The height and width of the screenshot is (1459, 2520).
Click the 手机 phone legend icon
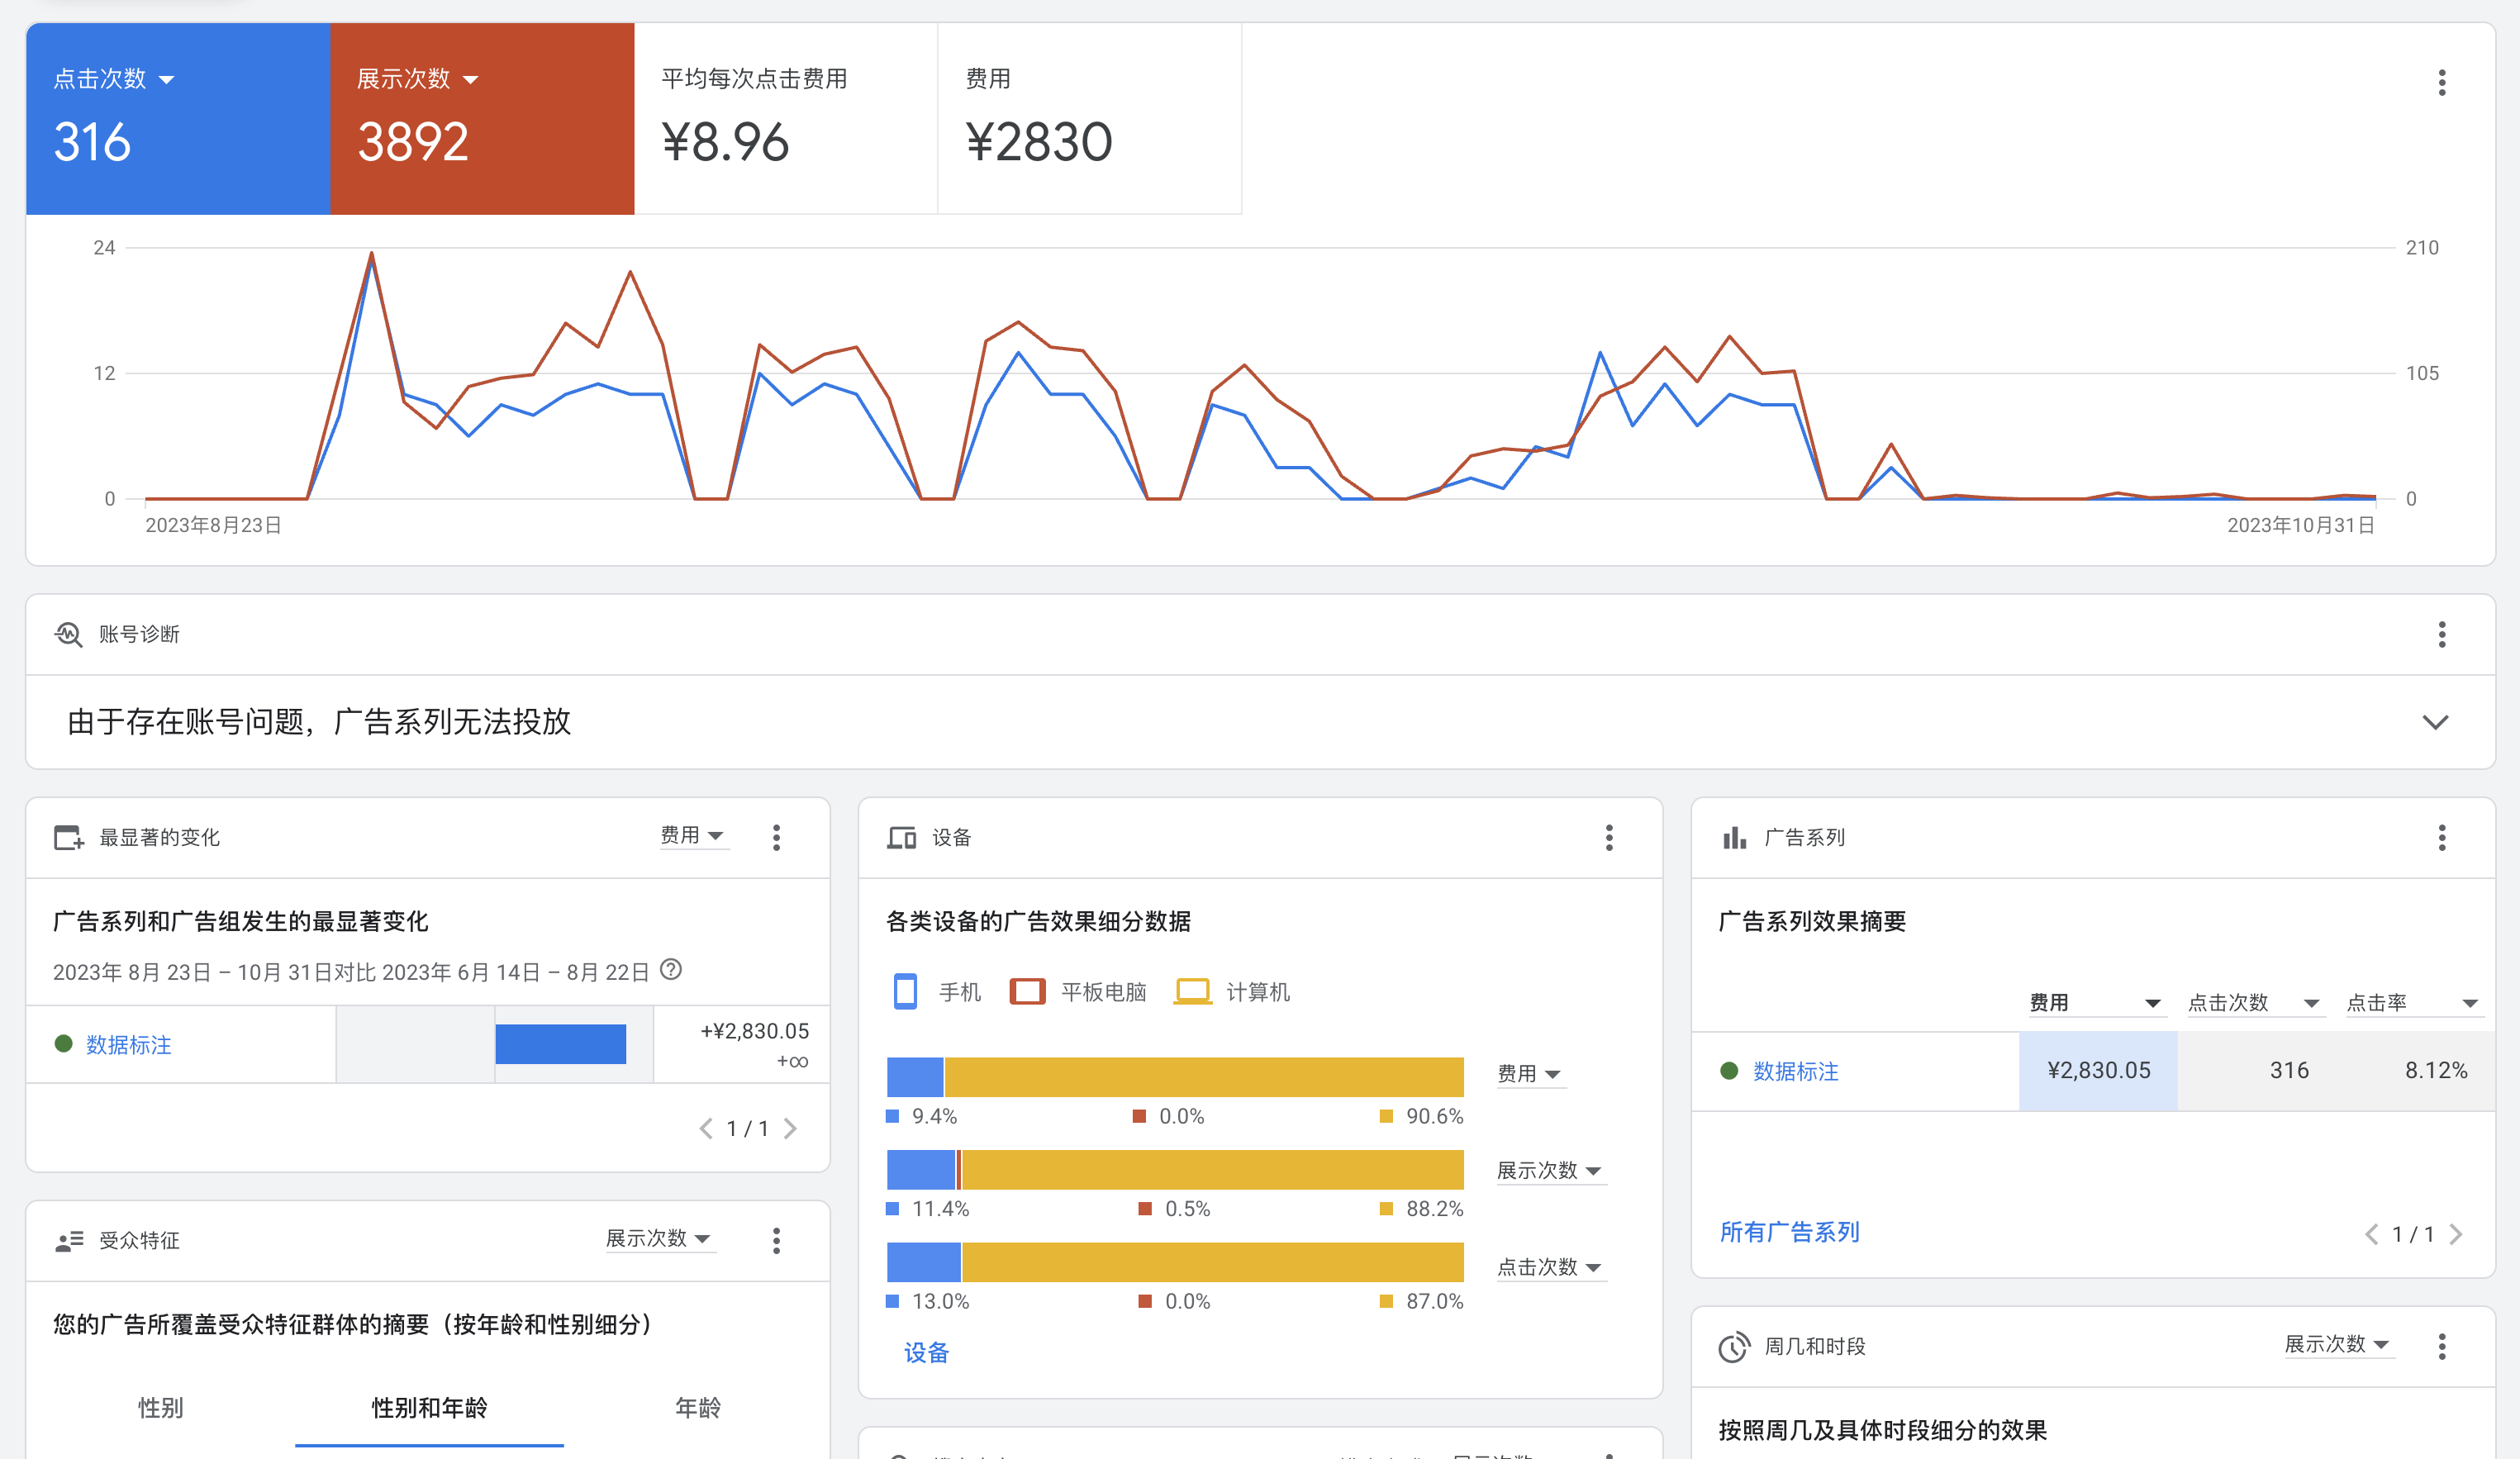click(905, 992)
